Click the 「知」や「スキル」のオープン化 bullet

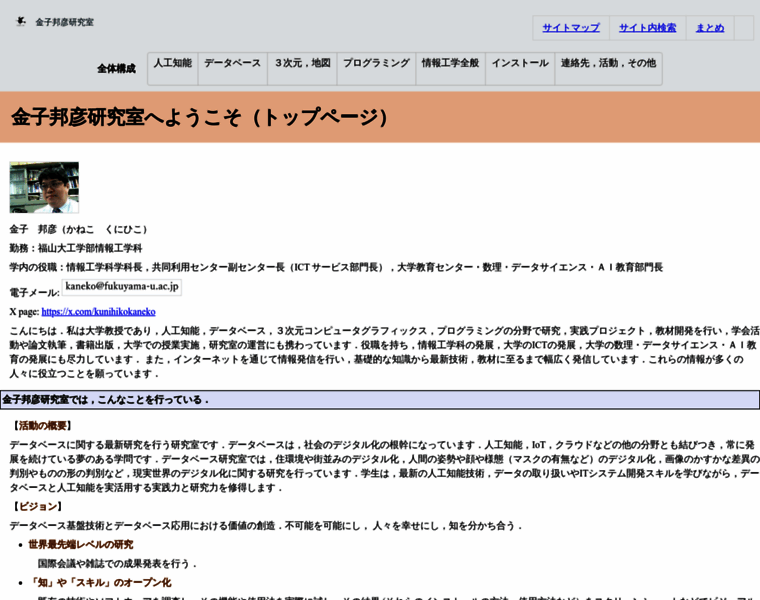pyautogui.click(x=100, y=583)
